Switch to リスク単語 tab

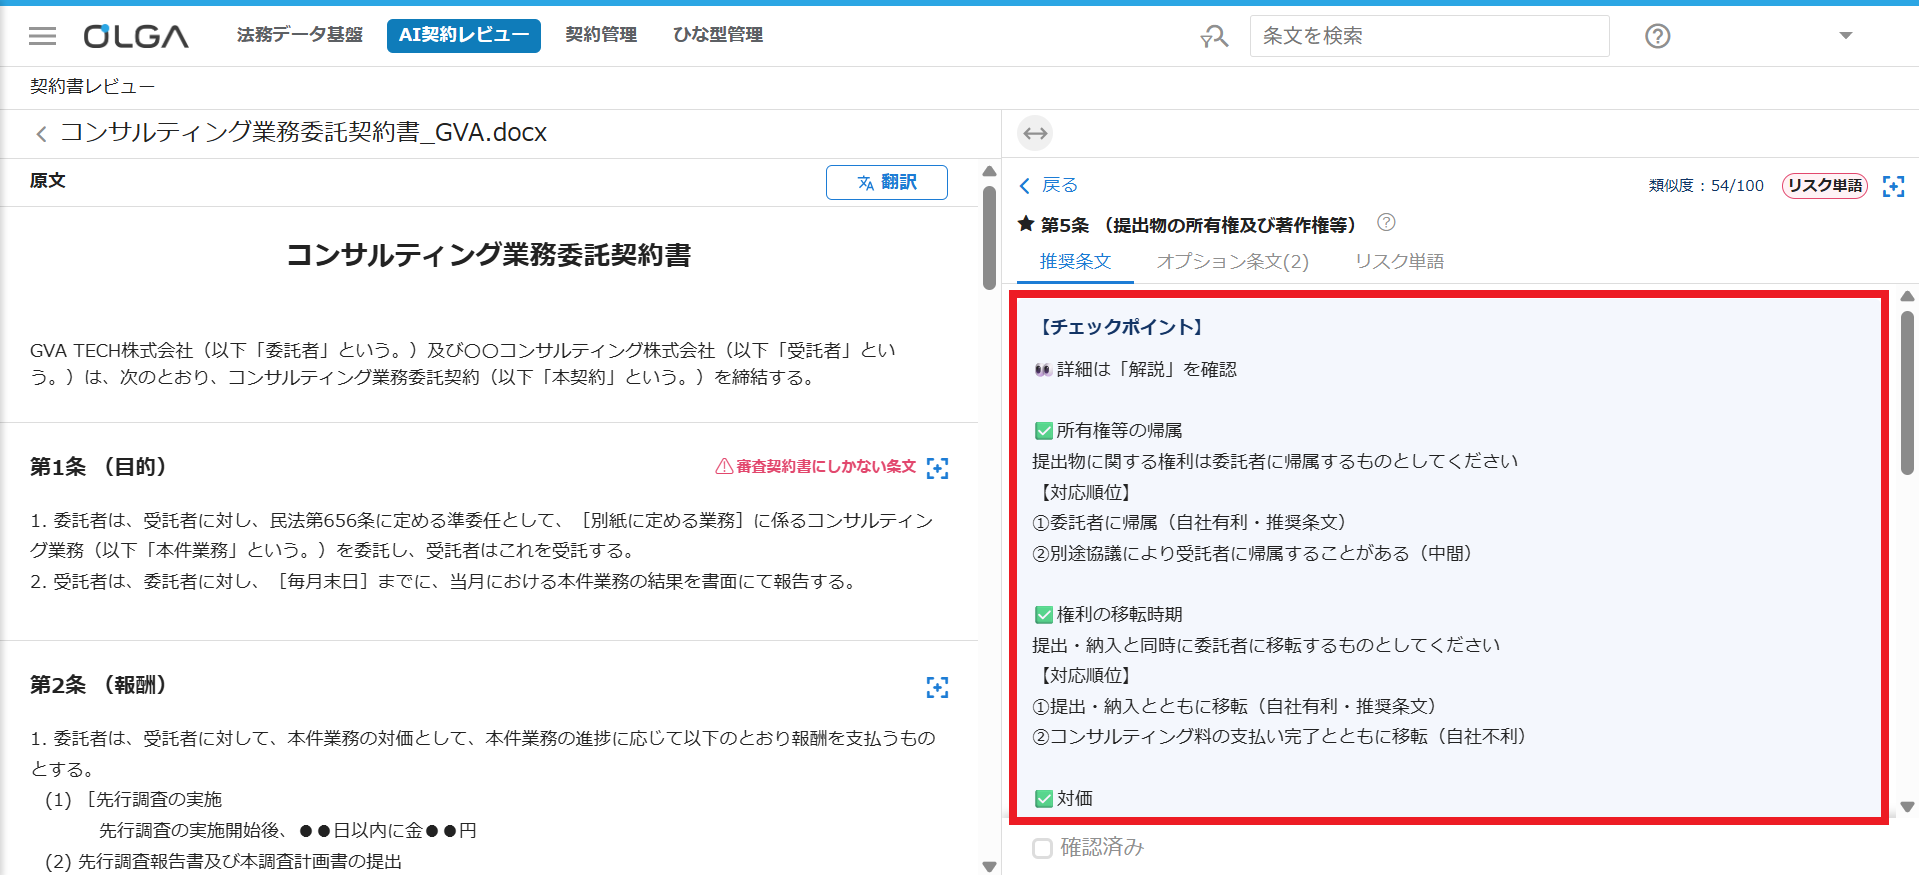[x=1399, y=261]
